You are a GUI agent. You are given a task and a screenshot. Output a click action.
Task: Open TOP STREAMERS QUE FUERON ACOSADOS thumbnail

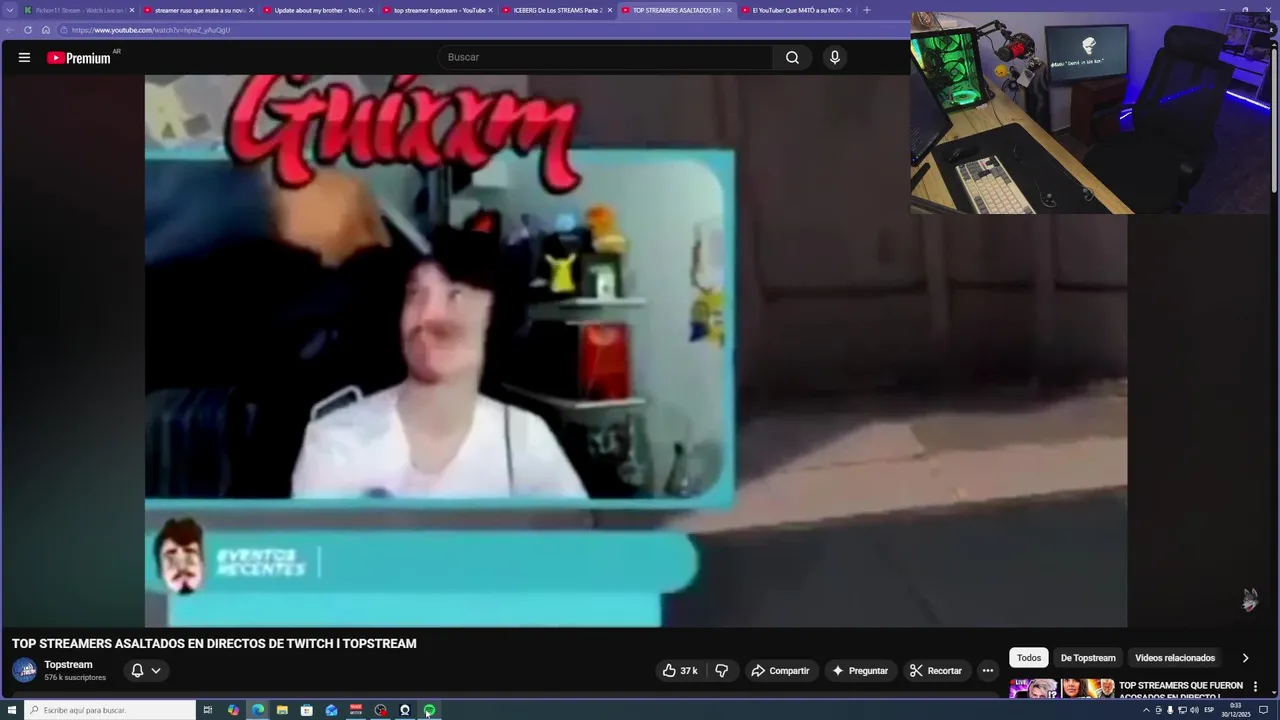pyautogui.click(x=1062, y=689)
